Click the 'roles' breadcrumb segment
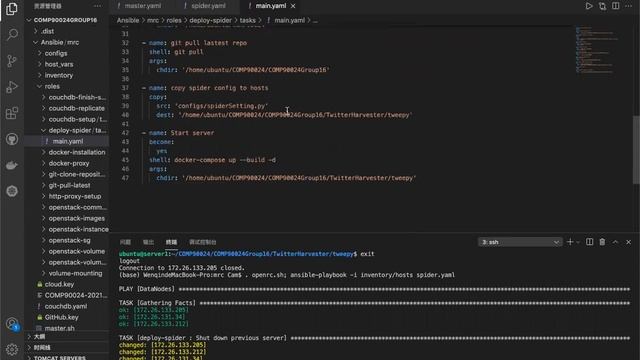 [173, 20]
